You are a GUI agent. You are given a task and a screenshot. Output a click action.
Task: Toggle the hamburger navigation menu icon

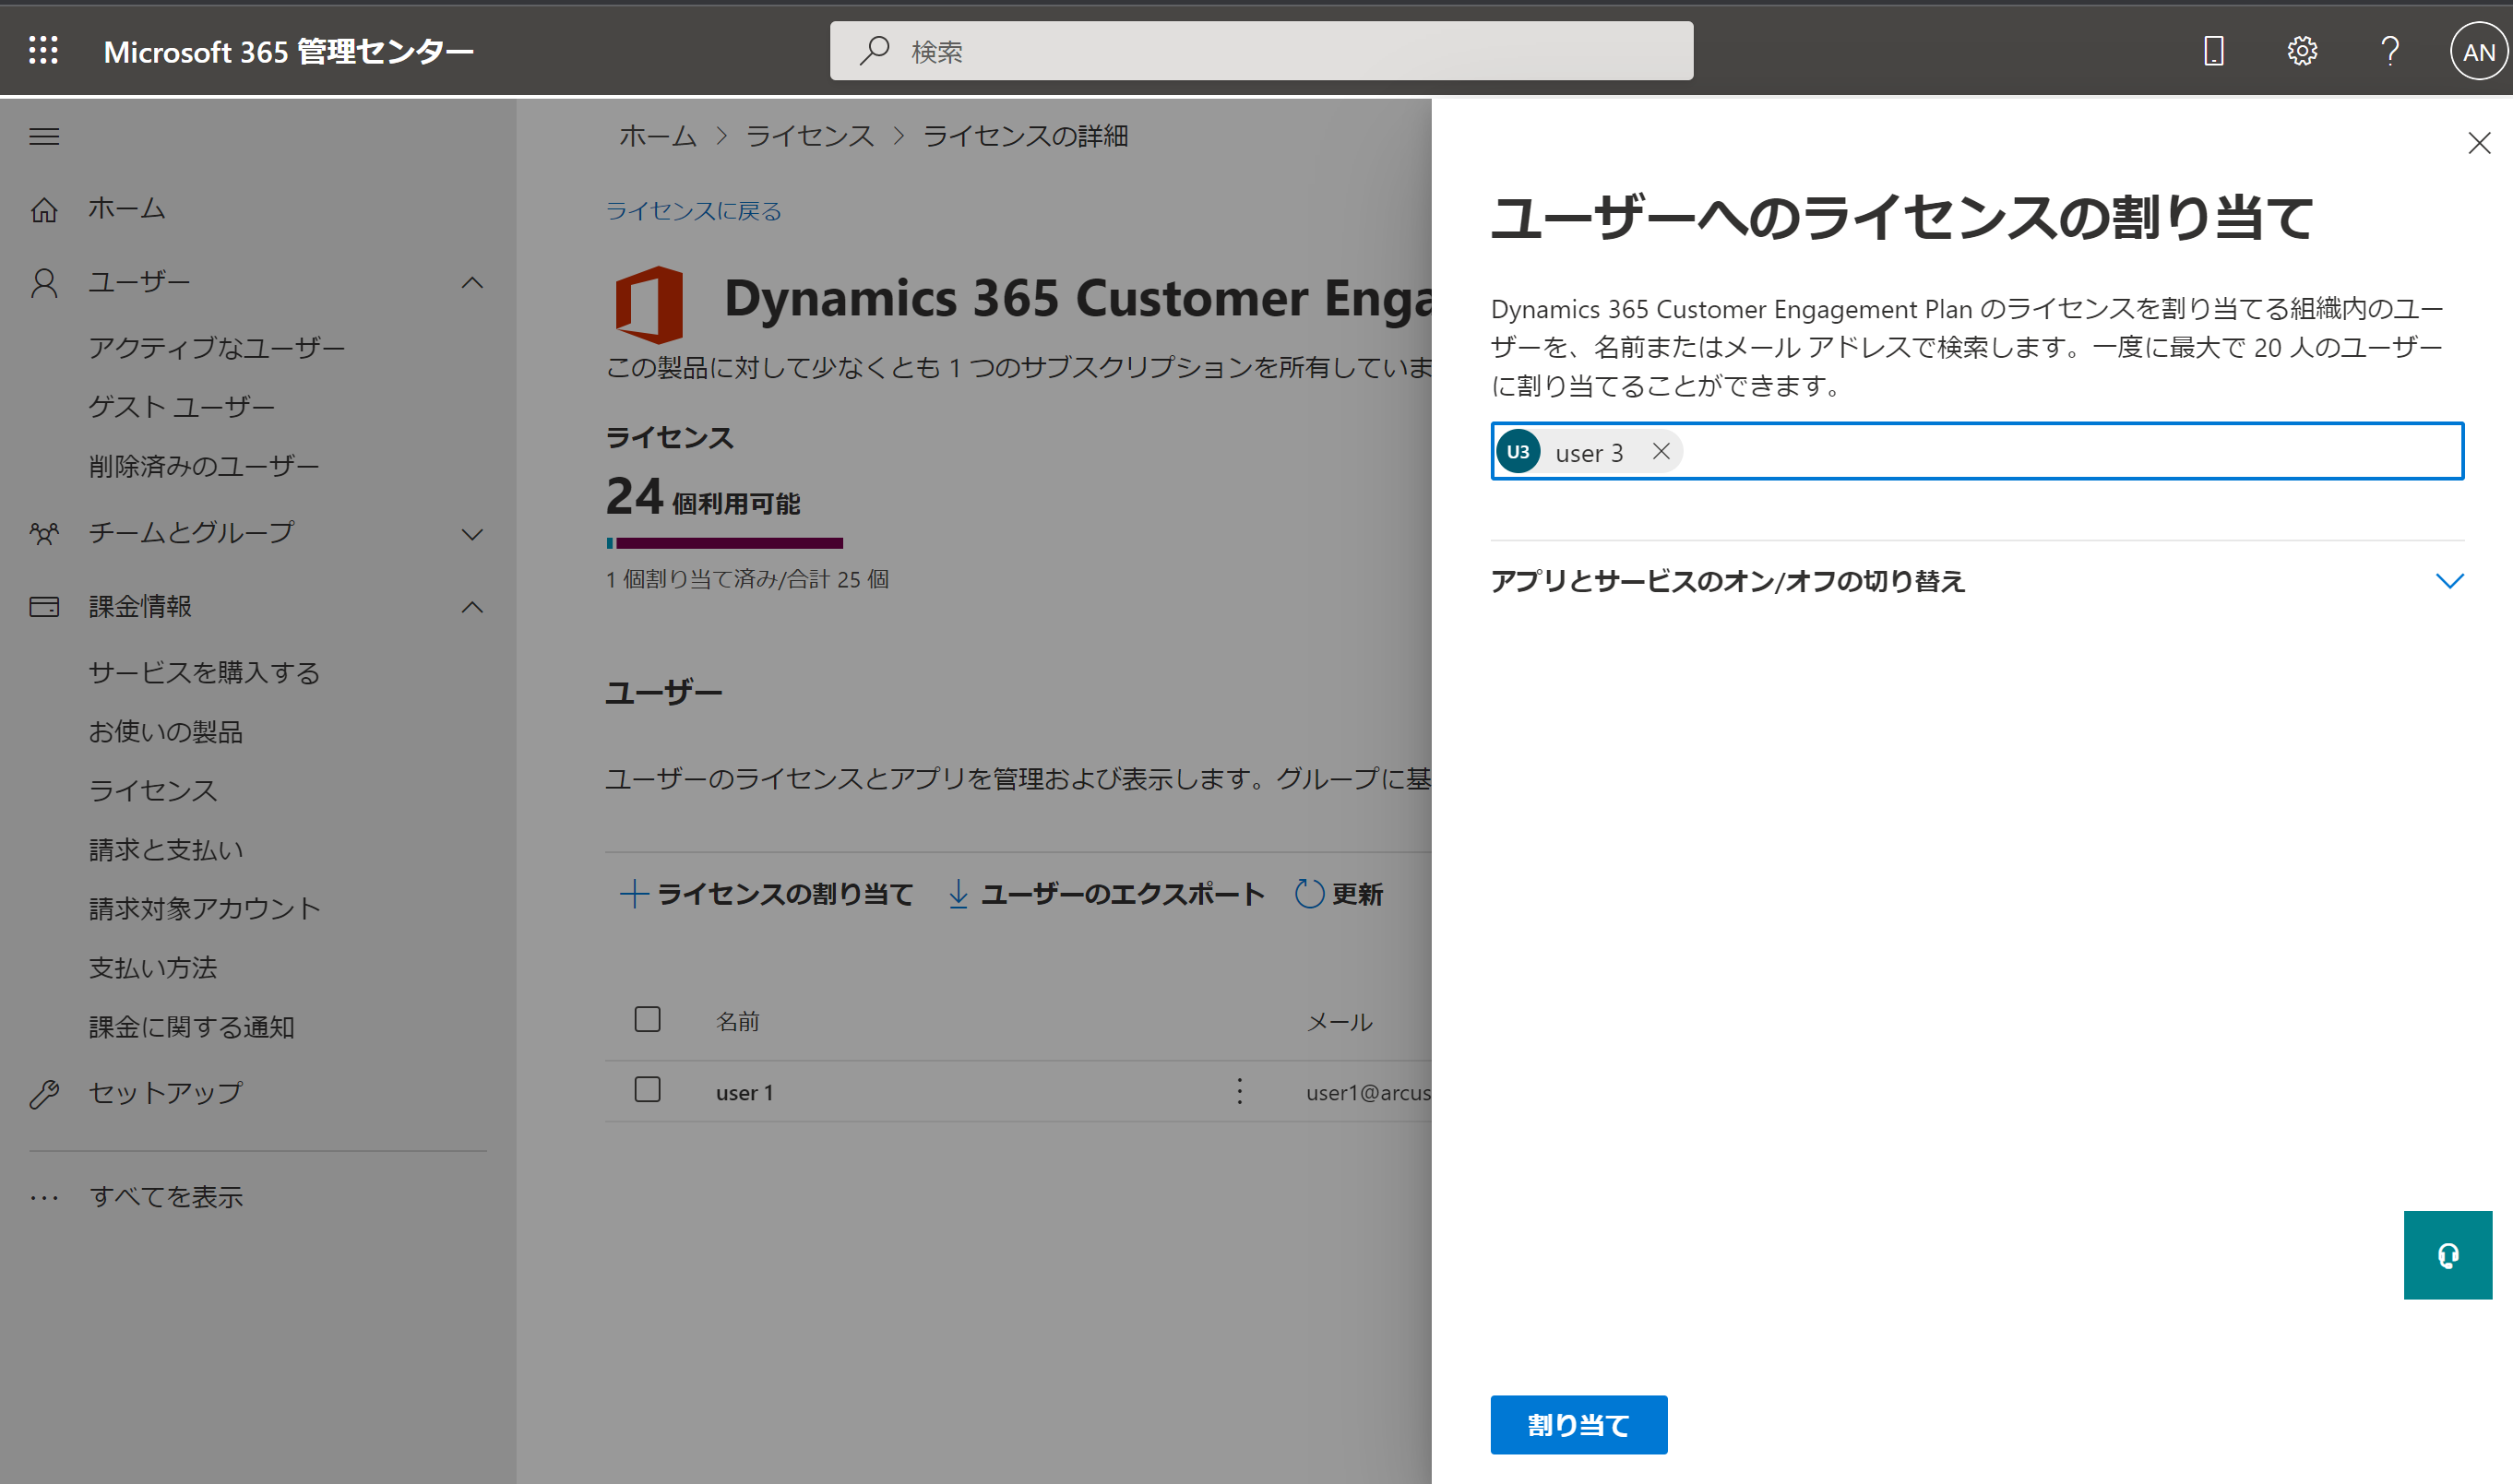click(x=44, y=136)
